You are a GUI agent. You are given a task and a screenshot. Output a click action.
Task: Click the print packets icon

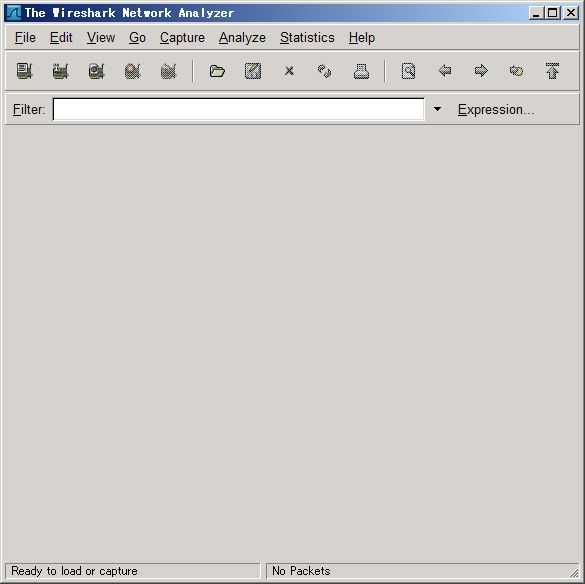361,71
